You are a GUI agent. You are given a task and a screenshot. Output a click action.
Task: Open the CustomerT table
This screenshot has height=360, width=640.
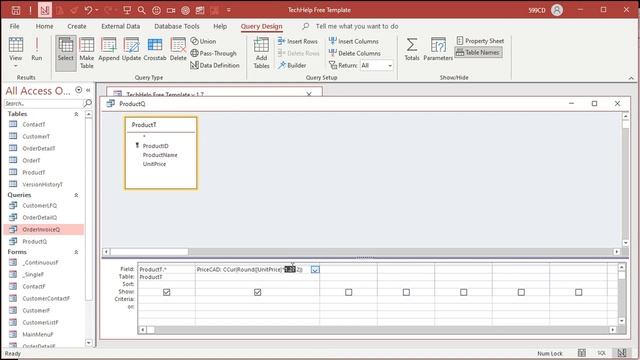pos(36,136)
